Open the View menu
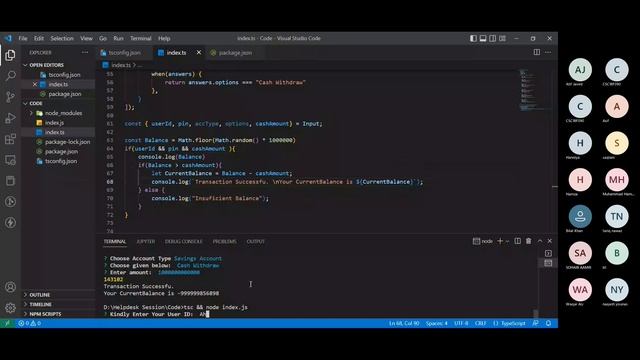640x360 pixels. click(x=86, y=38)
